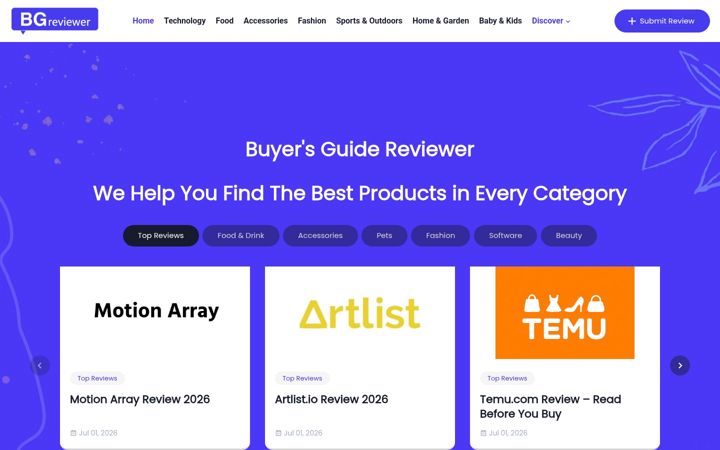Select the Accessories filter tab
720x450 pixels.
(320, 236)
